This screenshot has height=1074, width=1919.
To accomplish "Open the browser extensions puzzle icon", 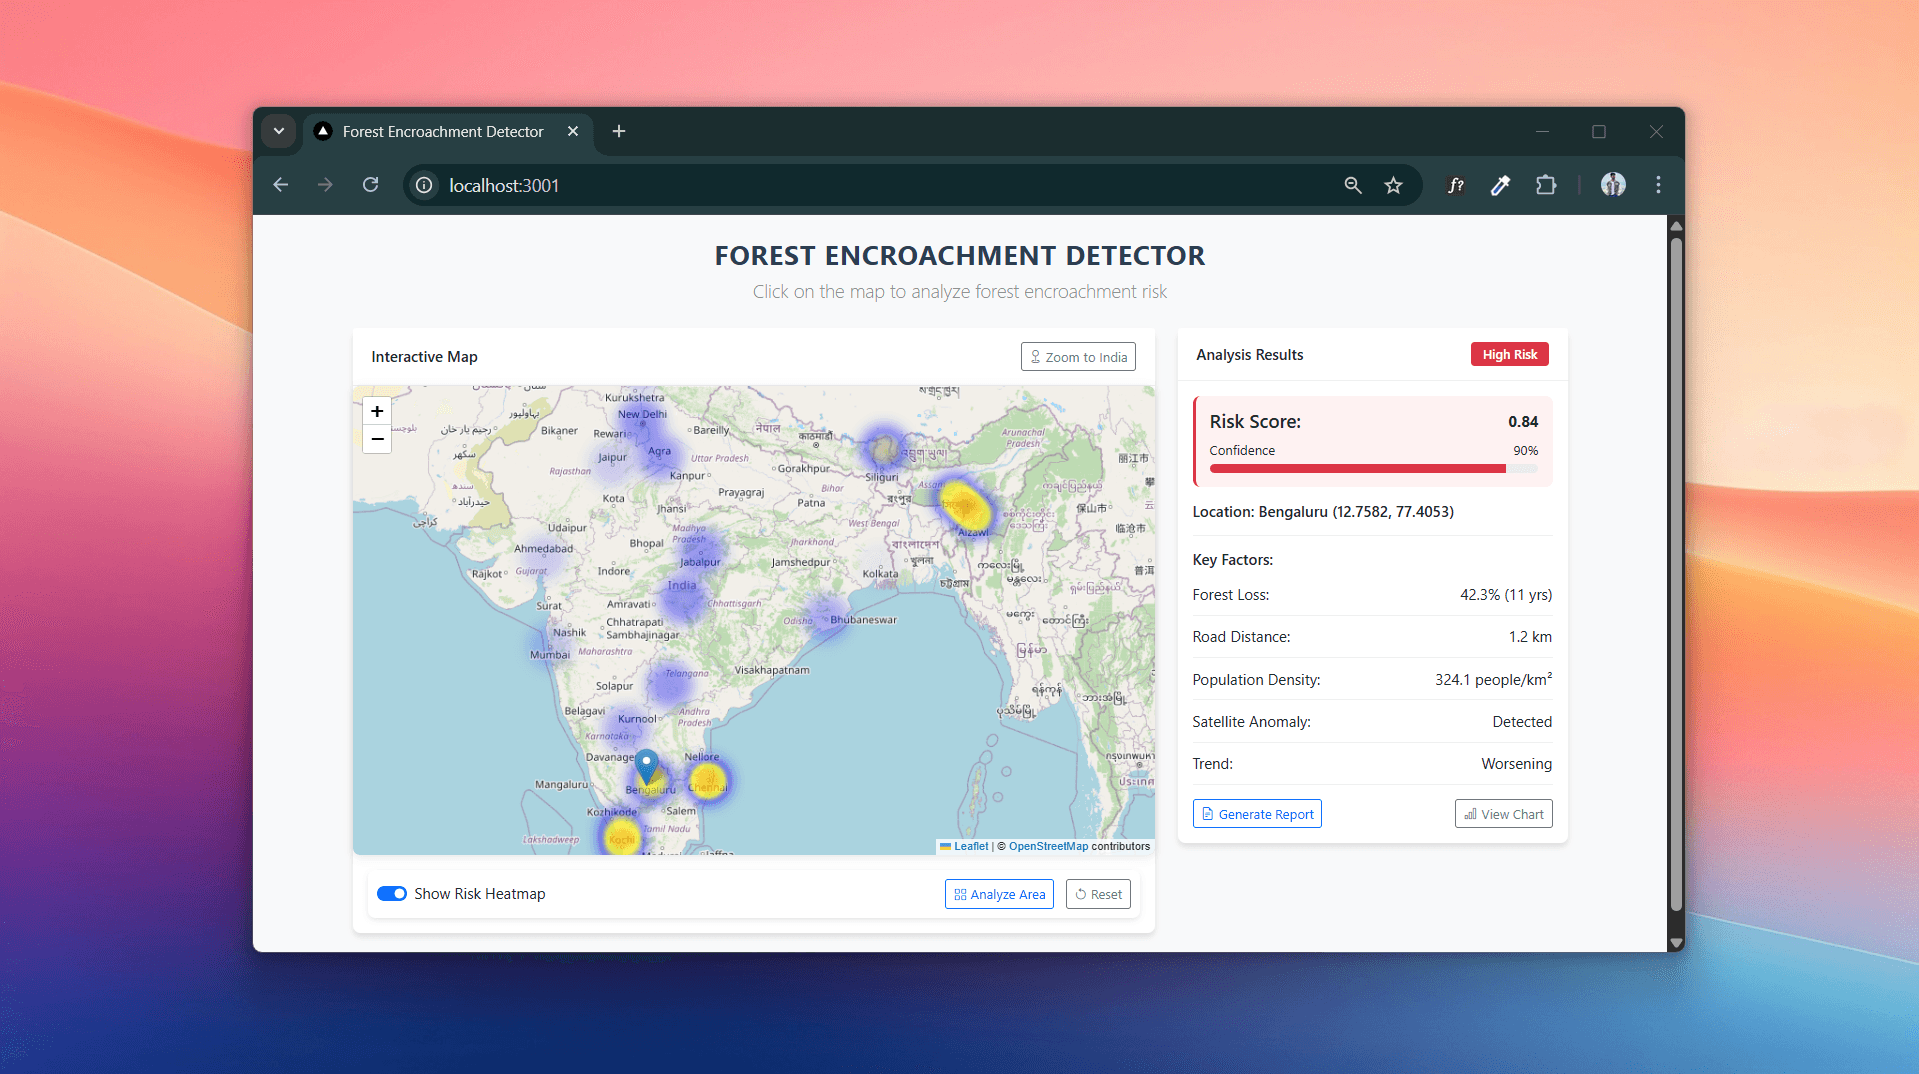I will pos(1546,185).
